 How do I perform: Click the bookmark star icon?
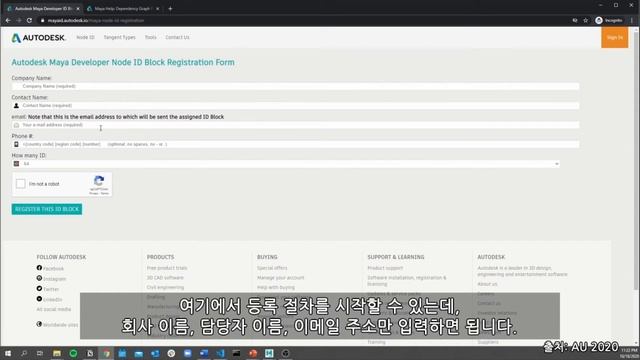586,20
